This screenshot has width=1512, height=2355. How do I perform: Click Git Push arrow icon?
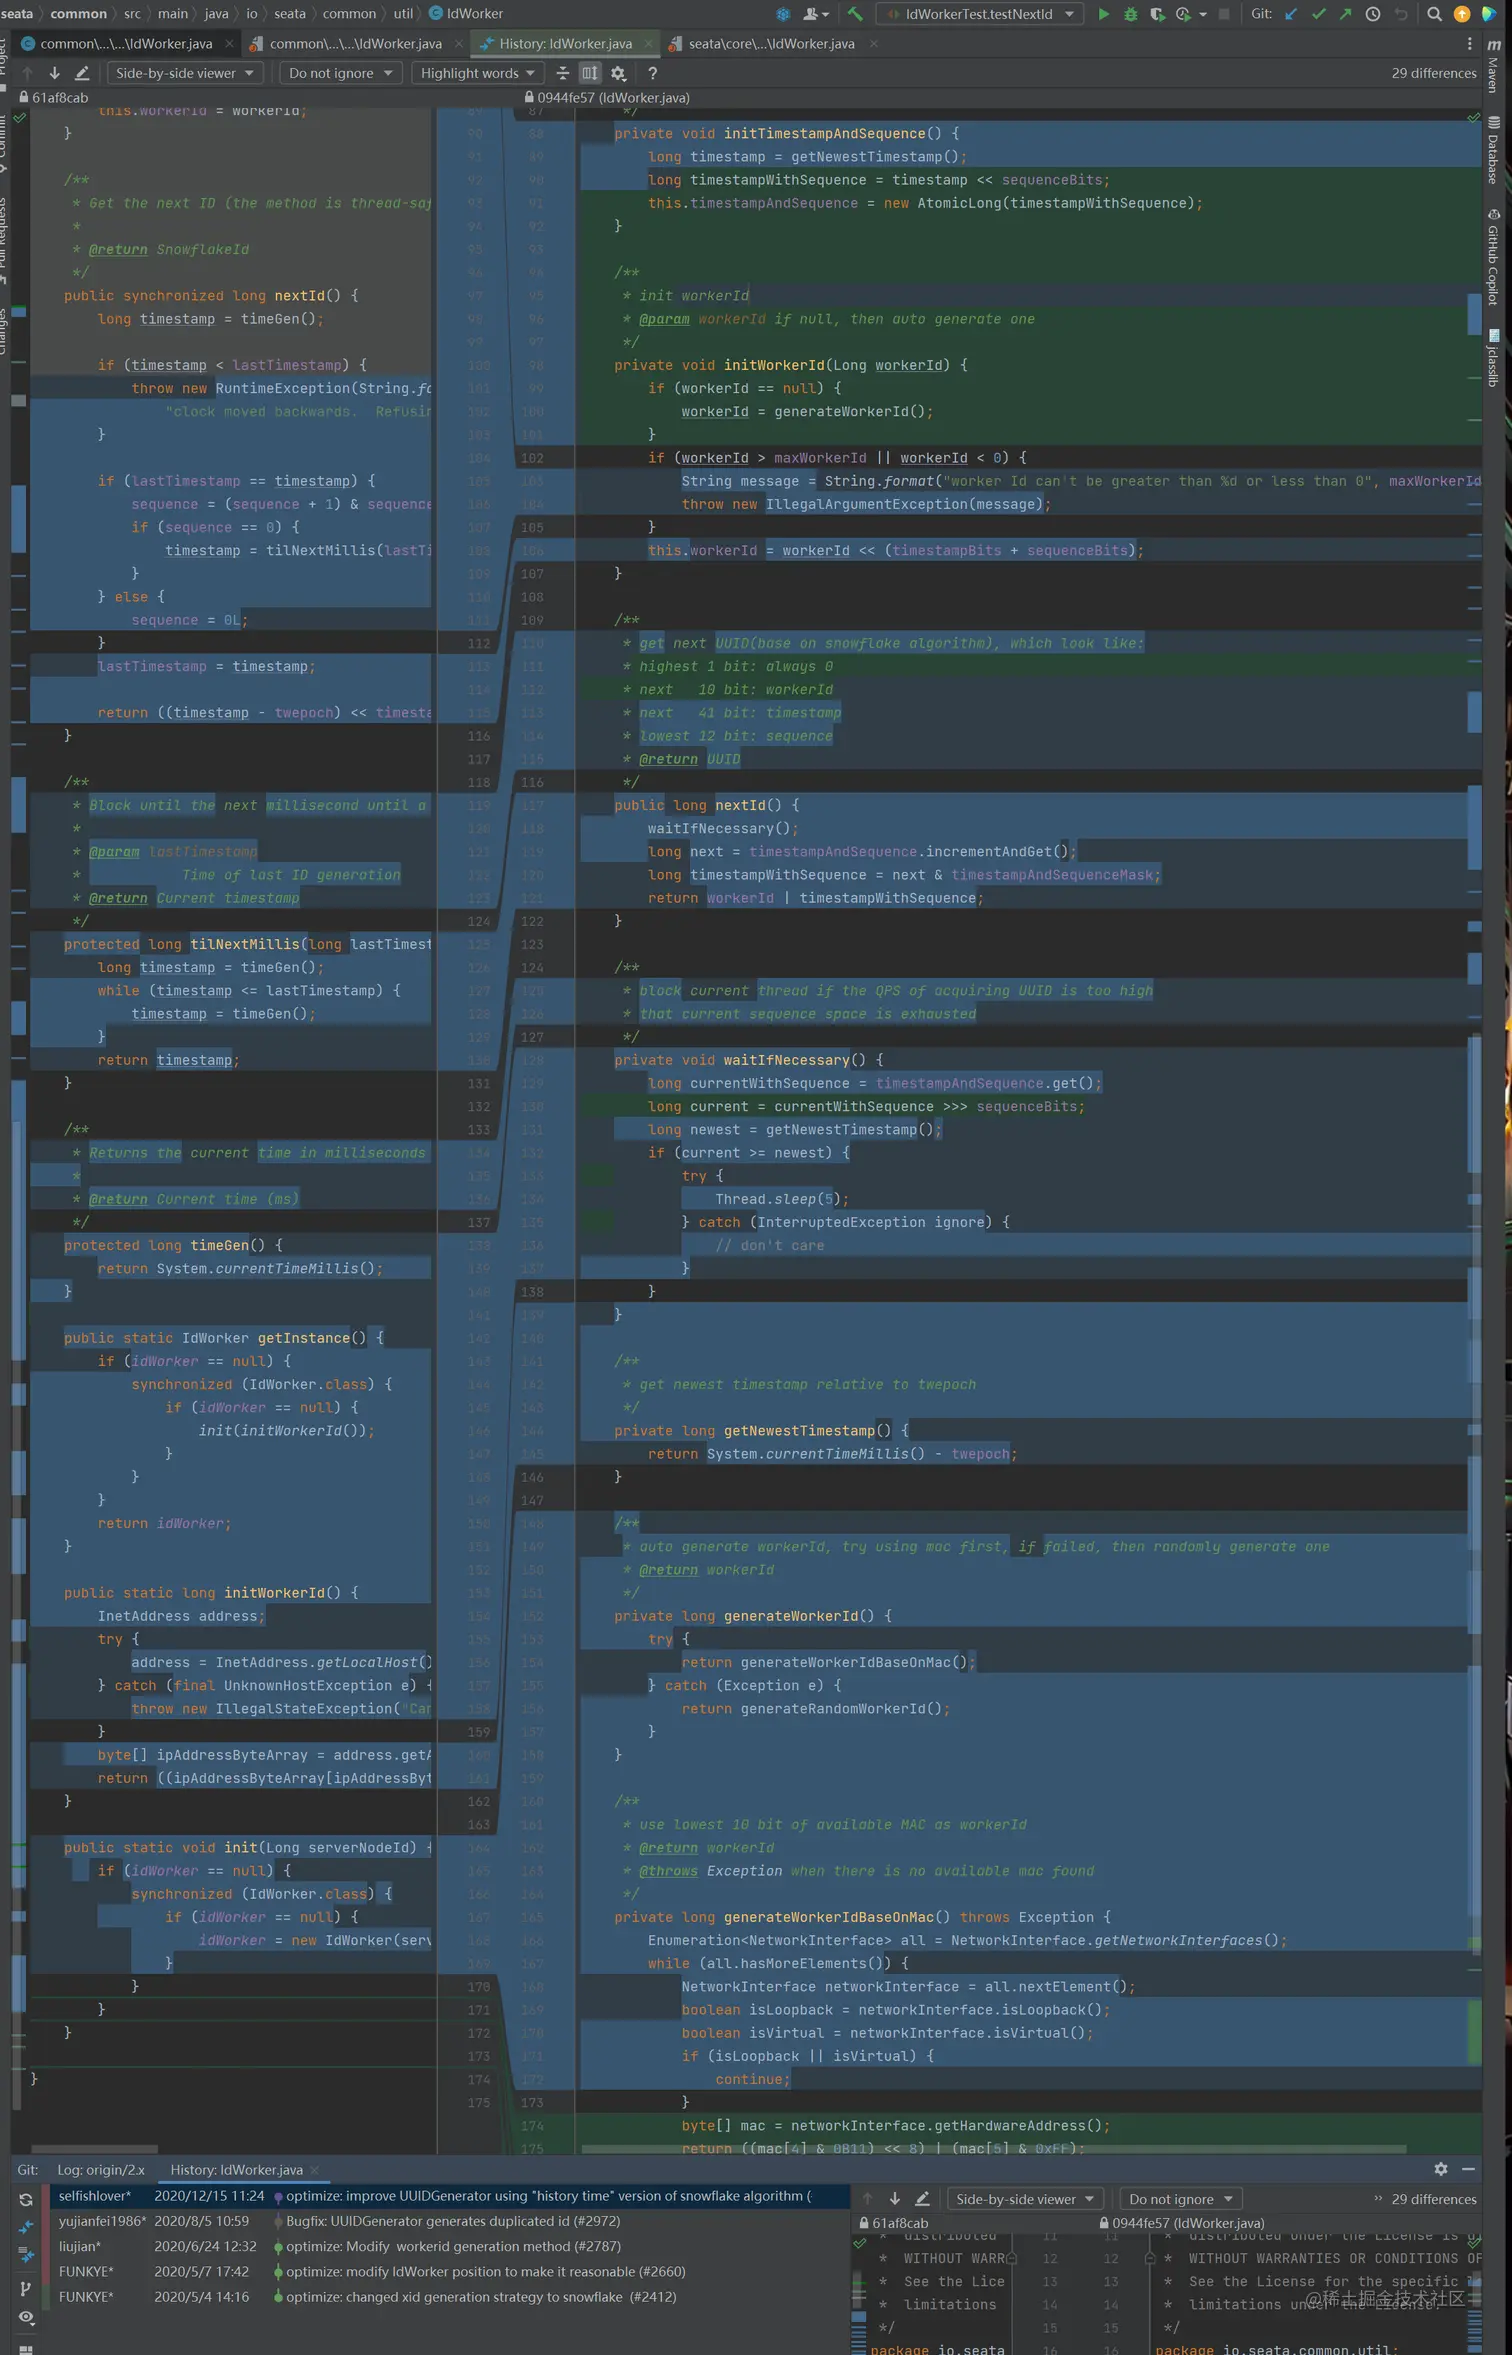click(1345, 14)
